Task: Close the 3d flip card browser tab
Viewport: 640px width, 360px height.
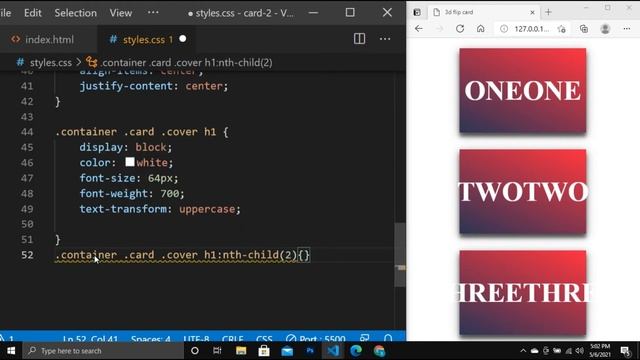Action: click(x=532, y=13)
